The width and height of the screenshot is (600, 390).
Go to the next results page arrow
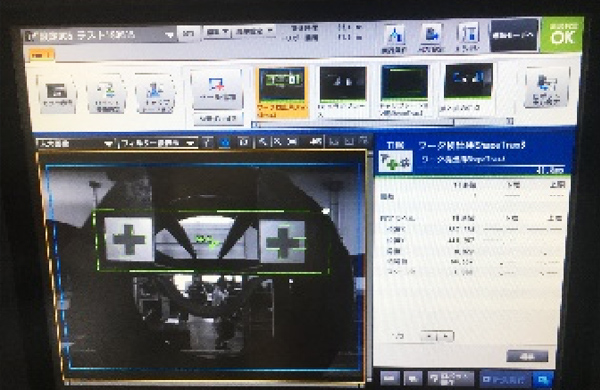(446, 336)
